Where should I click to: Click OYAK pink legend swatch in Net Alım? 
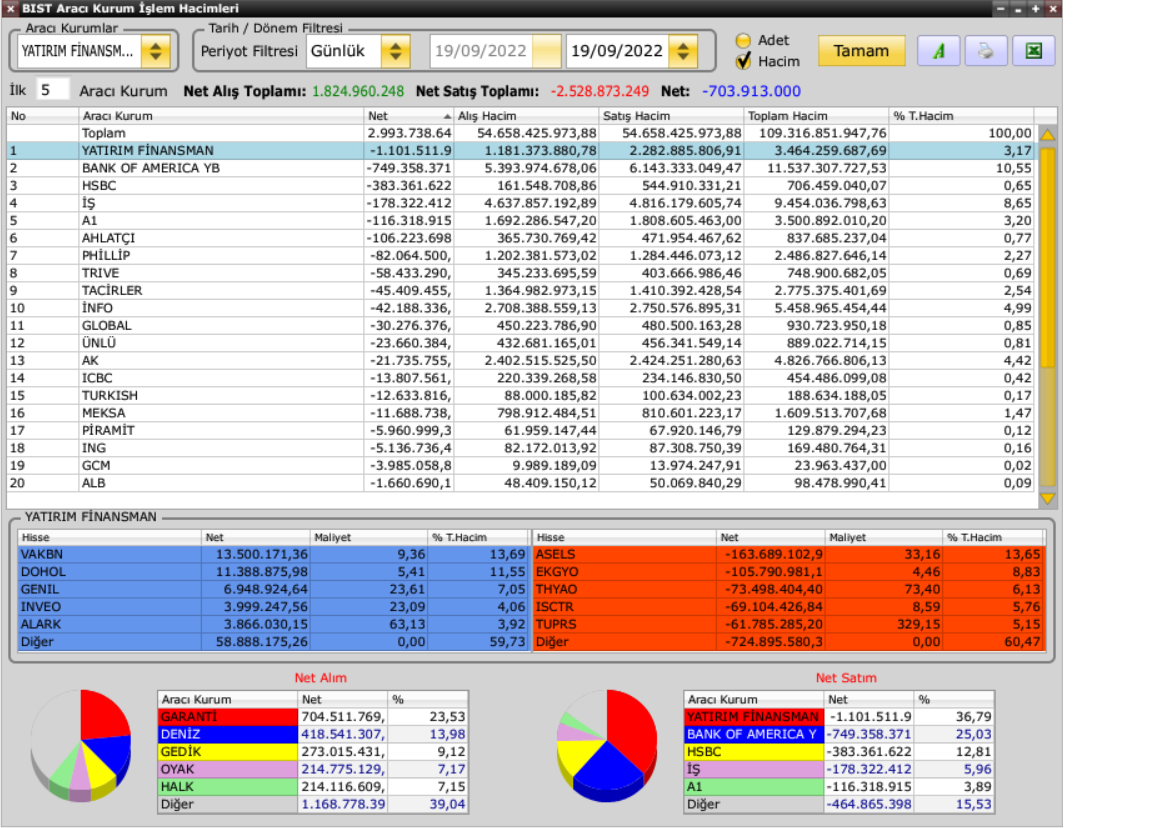[x=228, y=769]
